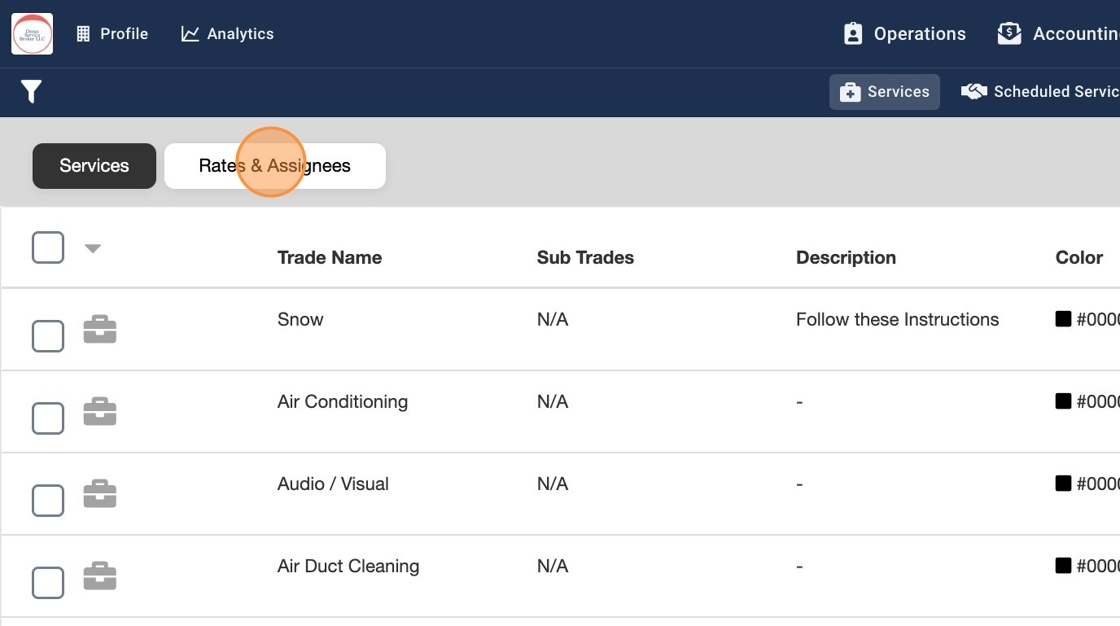The height and width of the screenshot is (626, 1120).
Task: Go to the Analytics page
Action: point(227,34)
